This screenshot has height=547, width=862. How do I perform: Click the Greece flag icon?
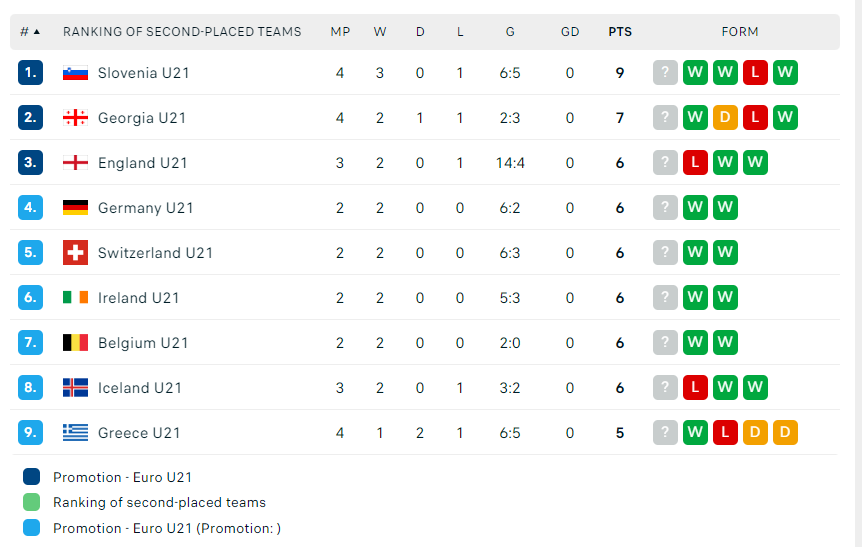[x=75, y=433]
